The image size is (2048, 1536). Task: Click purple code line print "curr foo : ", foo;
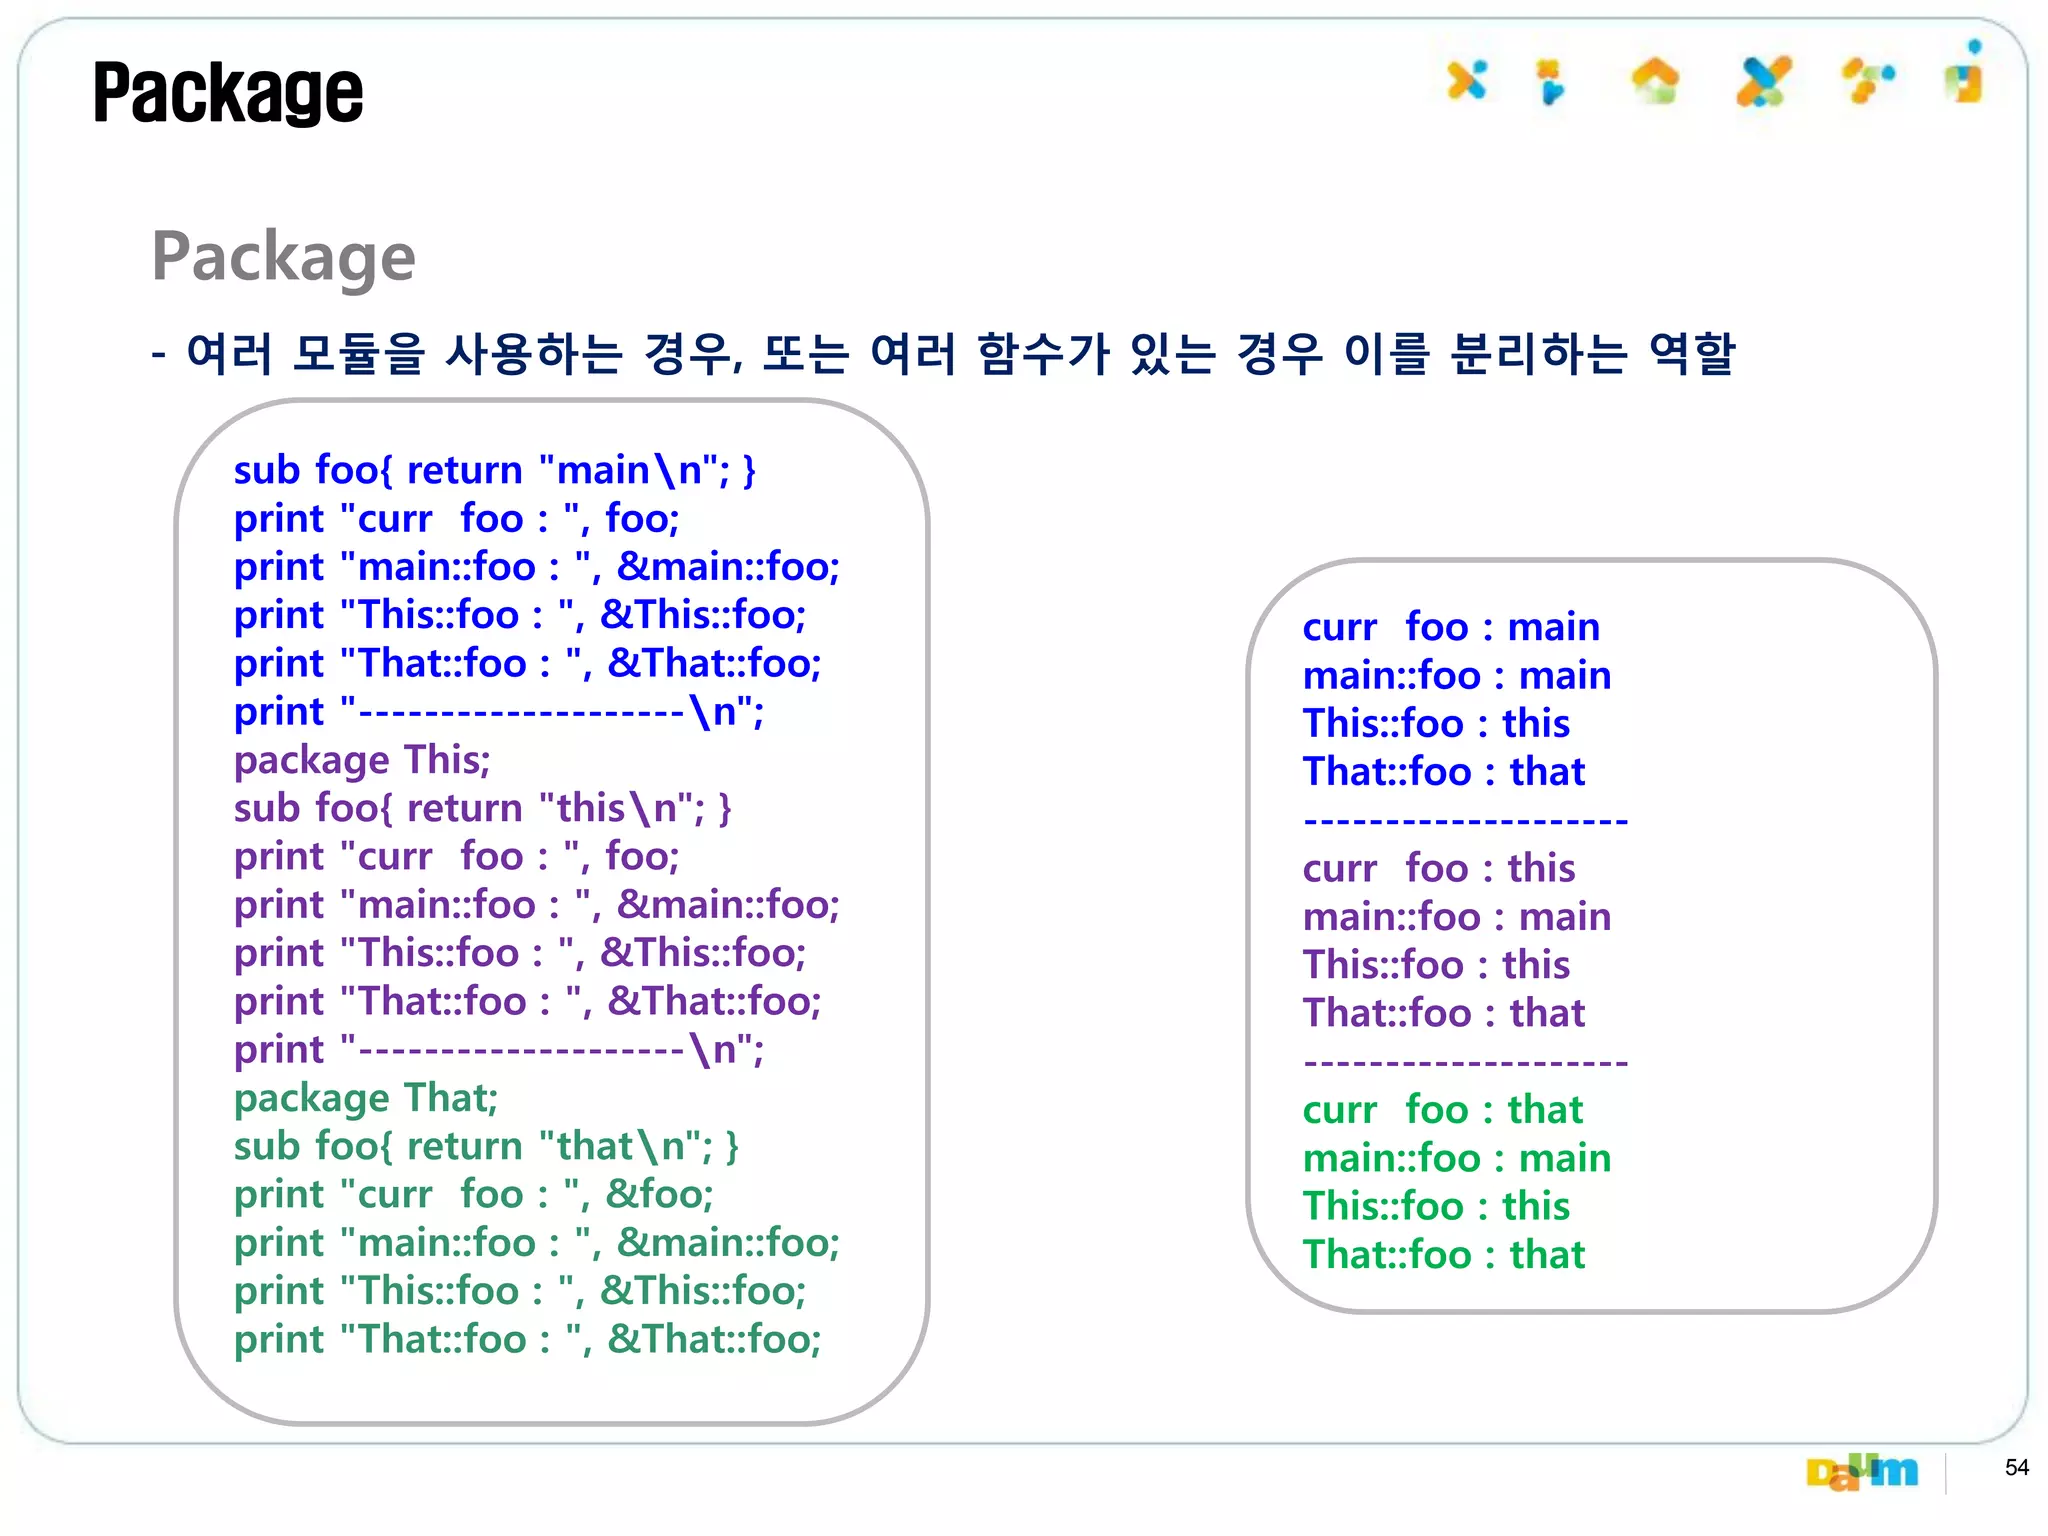tap(456, 857)
